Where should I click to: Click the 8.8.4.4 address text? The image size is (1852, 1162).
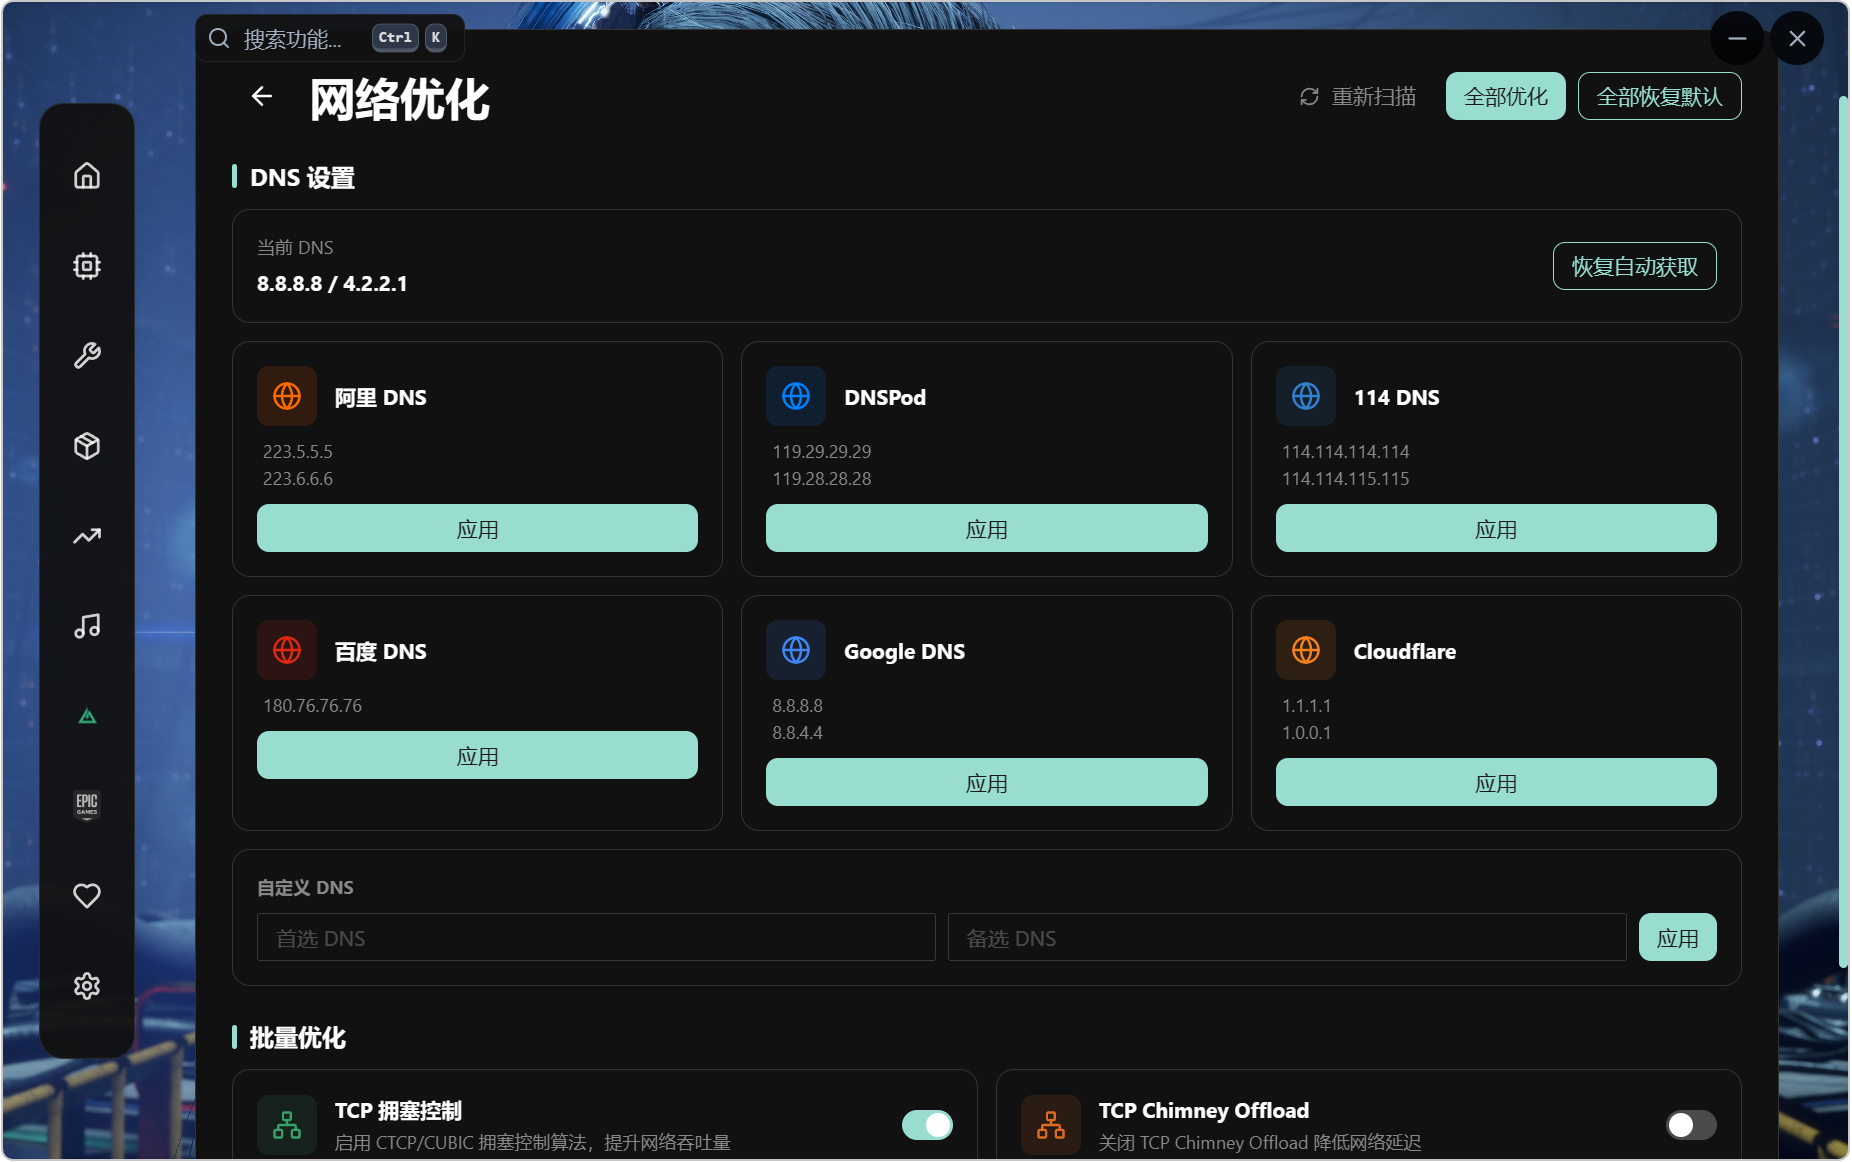798,733
